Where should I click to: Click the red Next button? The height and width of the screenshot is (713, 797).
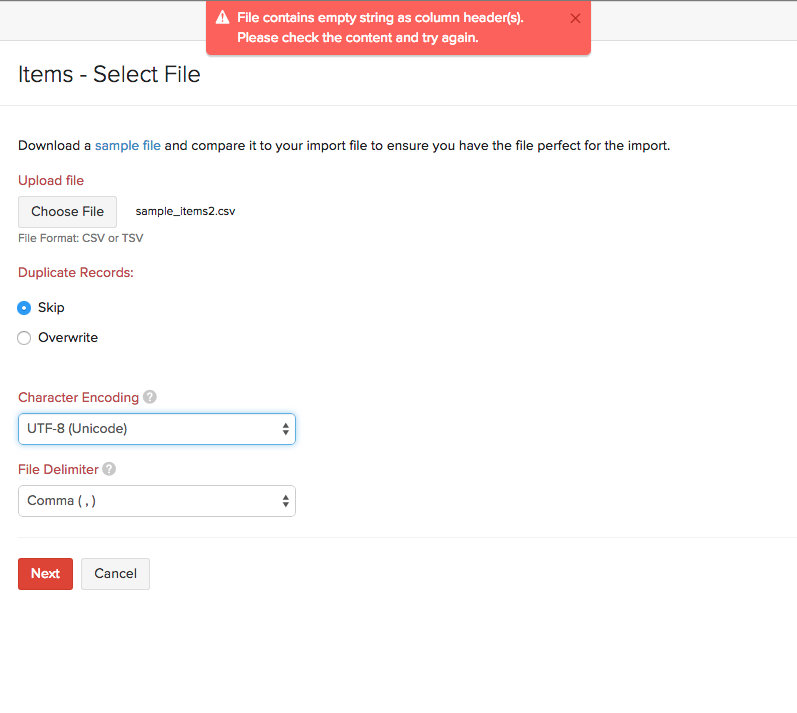[x=45, y=574]
